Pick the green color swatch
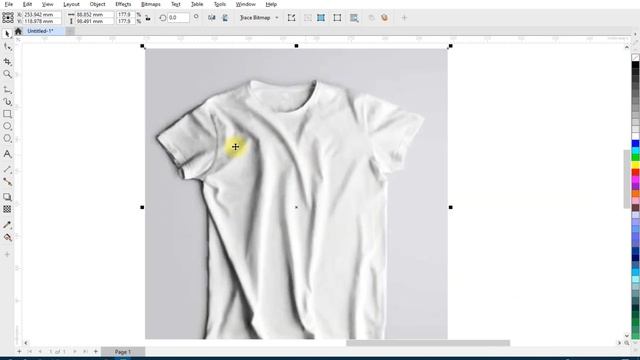Image resolution: width=640 pixels, height=360 pixels. tap(636, 158)
